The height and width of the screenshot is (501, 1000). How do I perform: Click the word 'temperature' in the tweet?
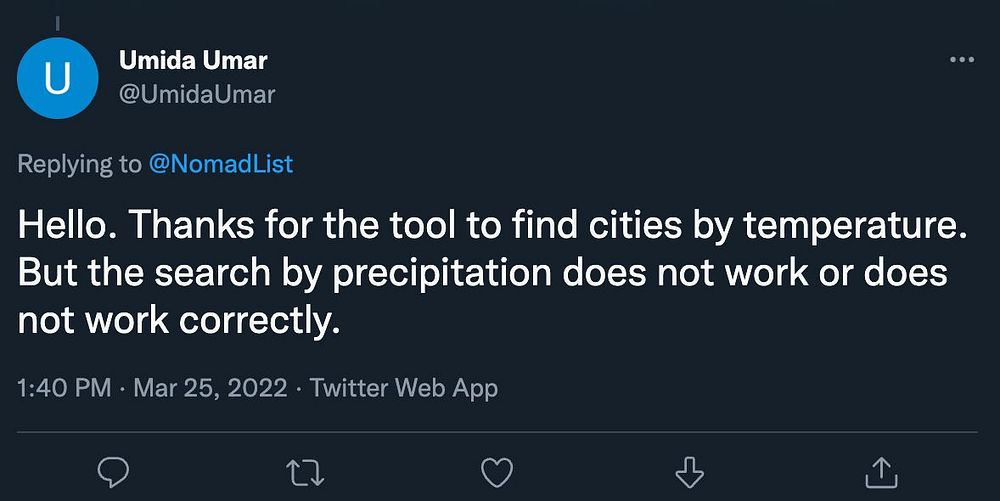click(853, 227)
